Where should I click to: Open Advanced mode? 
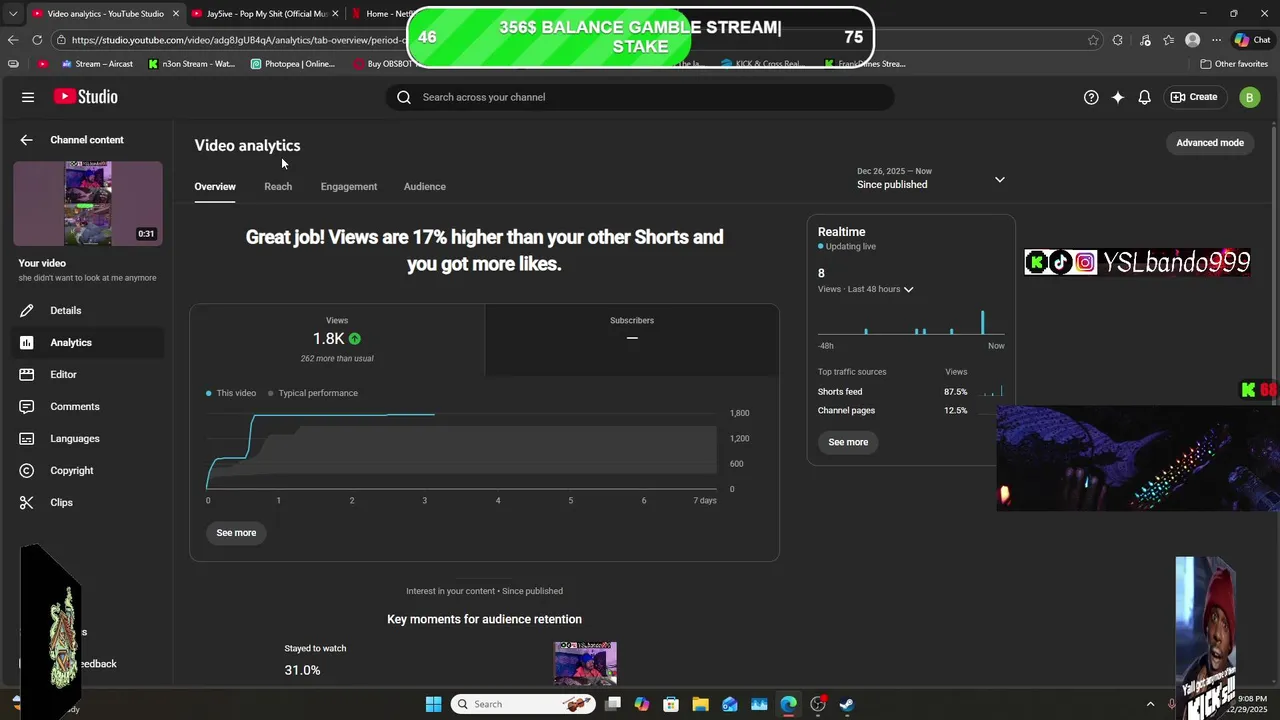pos(1210,143)
